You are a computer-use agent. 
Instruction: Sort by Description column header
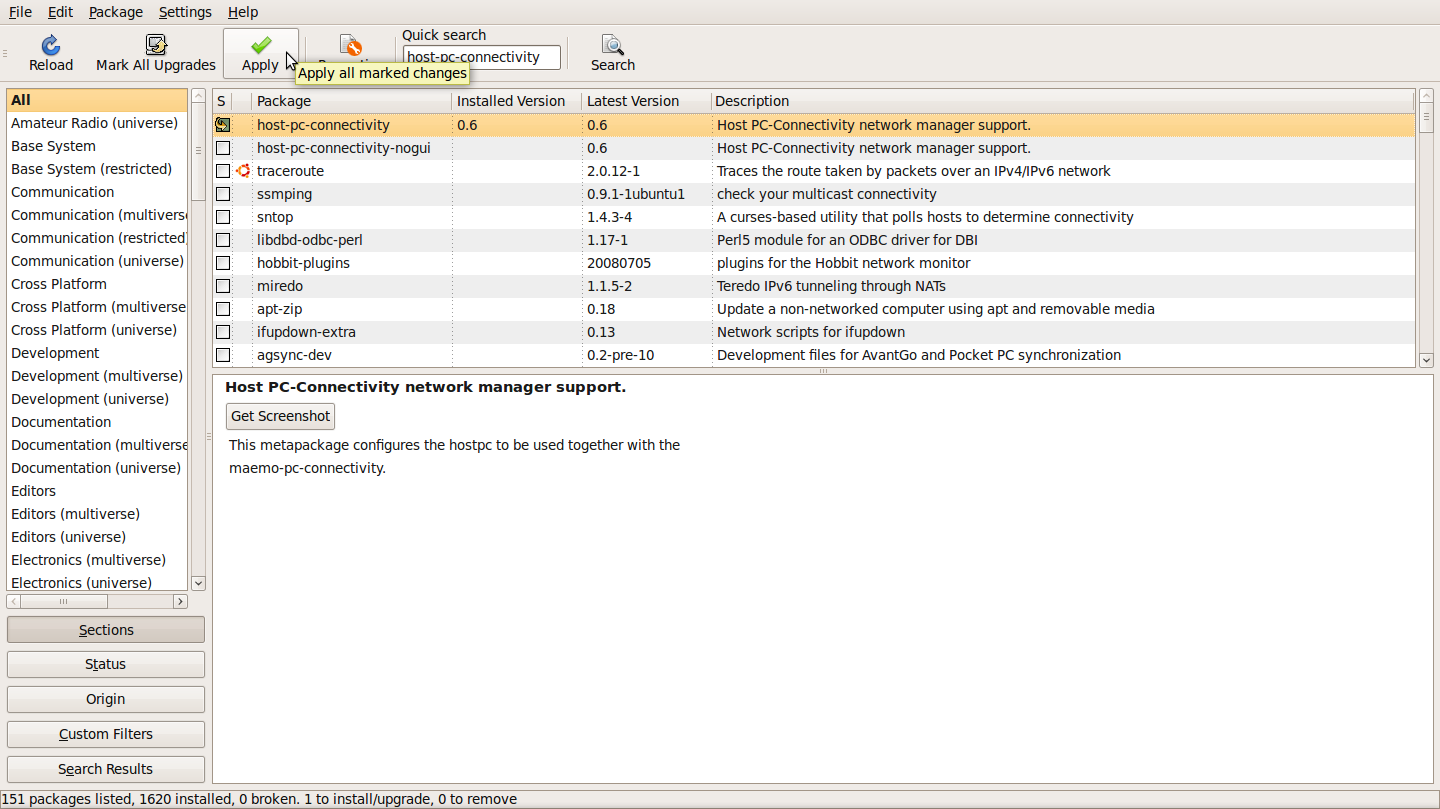pyautogui.click(x=1063, y=101)
